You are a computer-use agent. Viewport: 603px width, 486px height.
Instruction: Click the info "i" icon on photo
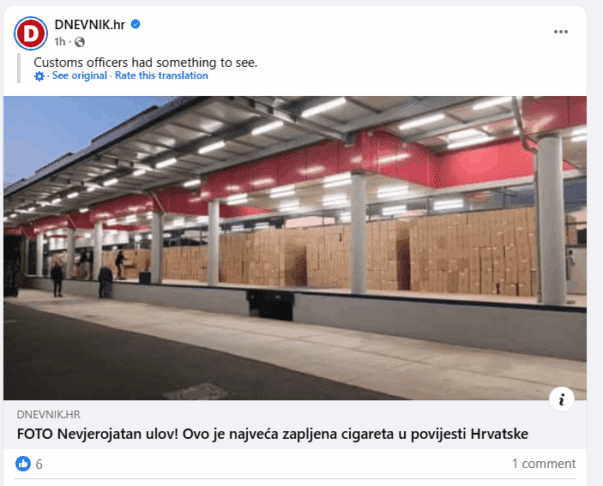point(561,399)
